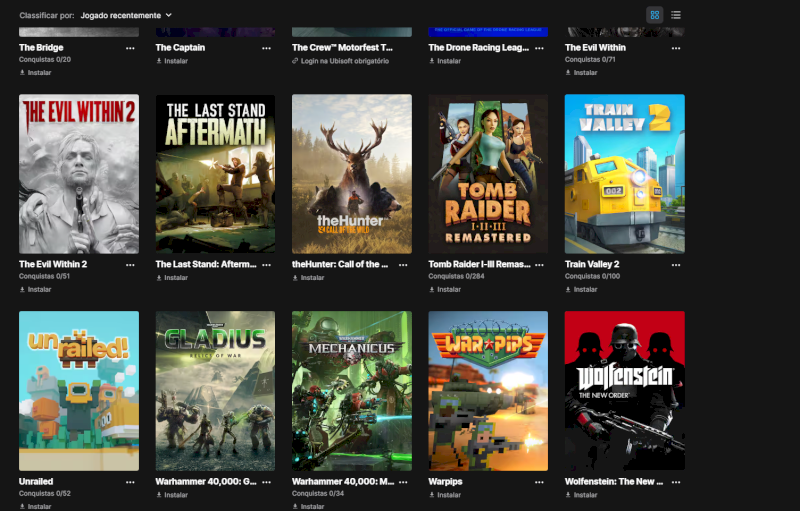800x511 pixels.
Task: Click Login na Ubisoft obrigatório link
Action: (340, 61)
